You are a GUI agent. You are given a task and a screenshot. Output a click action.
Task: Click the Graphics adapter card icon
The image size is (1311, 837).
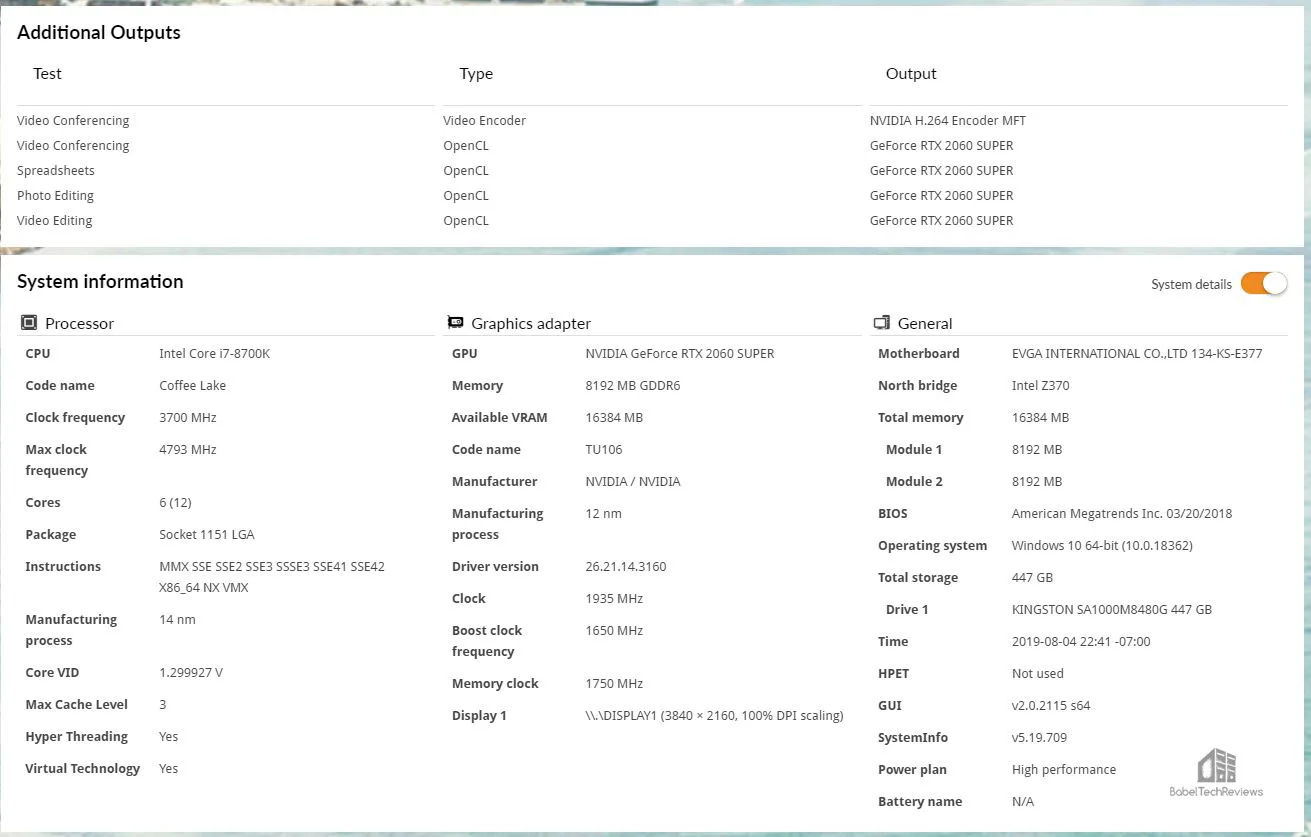[455, 323]
